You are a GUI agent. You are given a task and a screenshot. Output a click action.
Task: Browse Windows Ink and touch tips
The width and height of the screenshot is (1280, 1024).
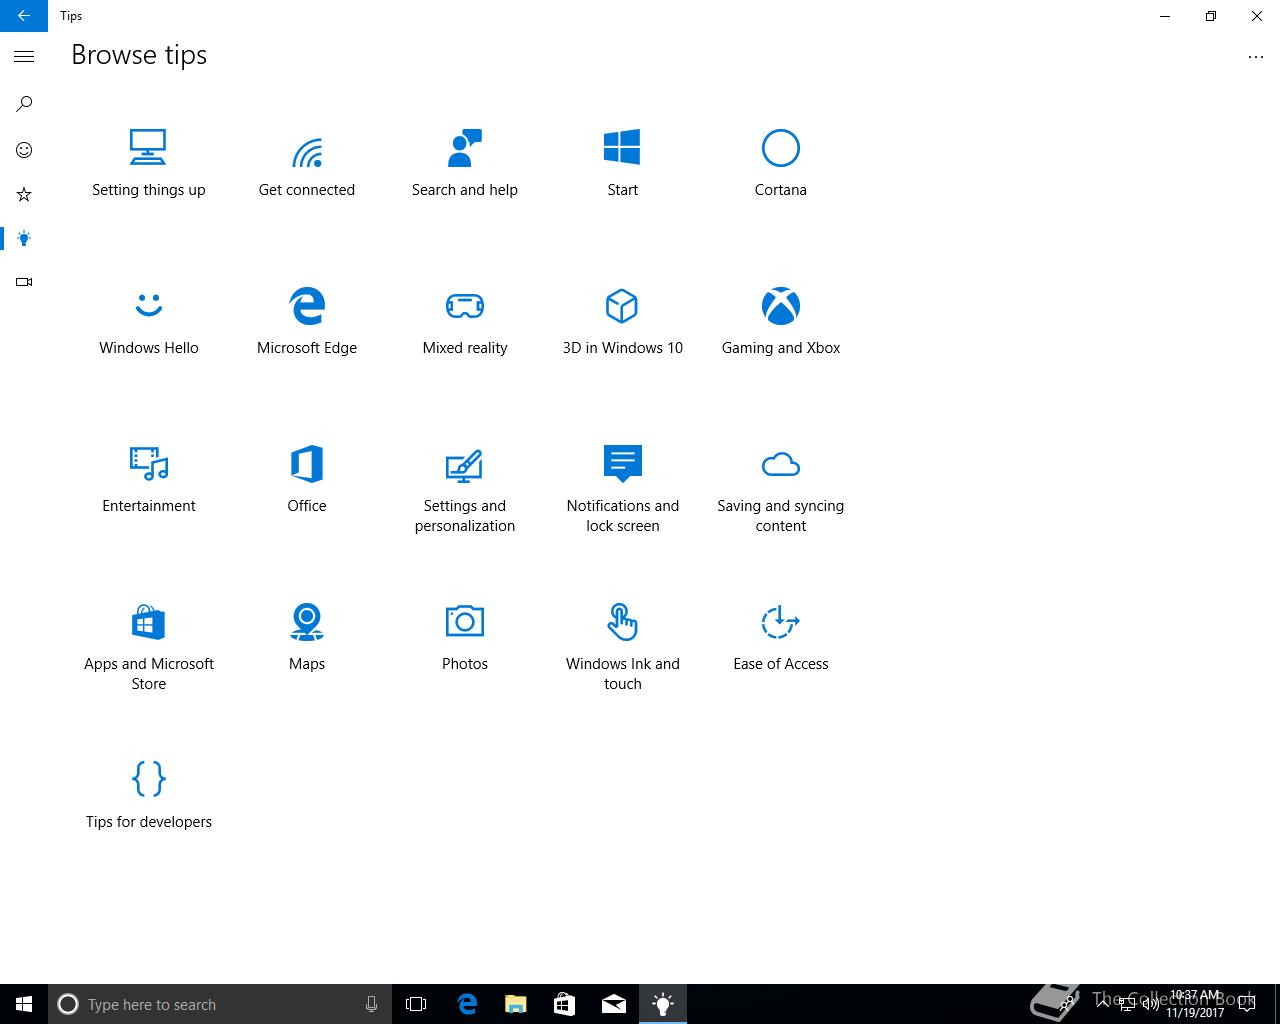pos(622,648)
